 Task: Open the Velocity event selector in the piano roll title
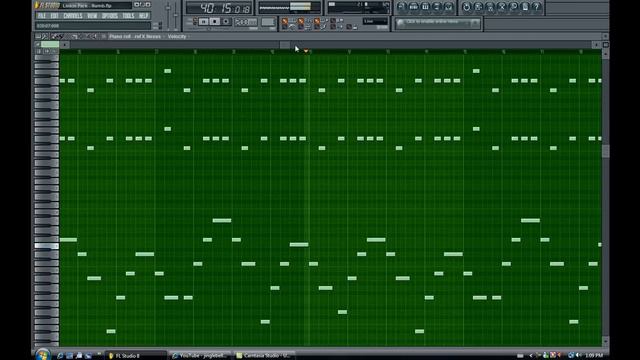177,36
